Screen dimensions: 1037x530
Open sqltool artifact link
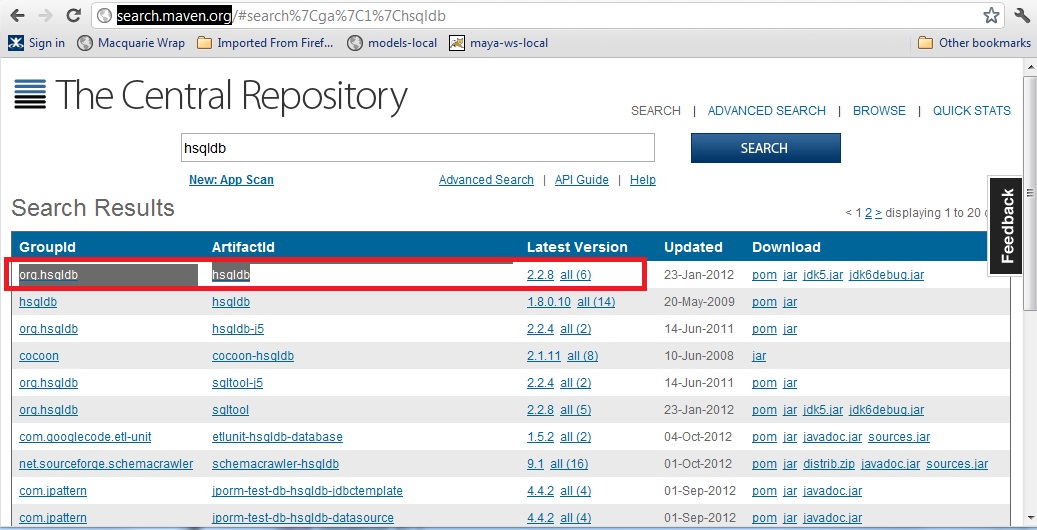pos(230,410)
